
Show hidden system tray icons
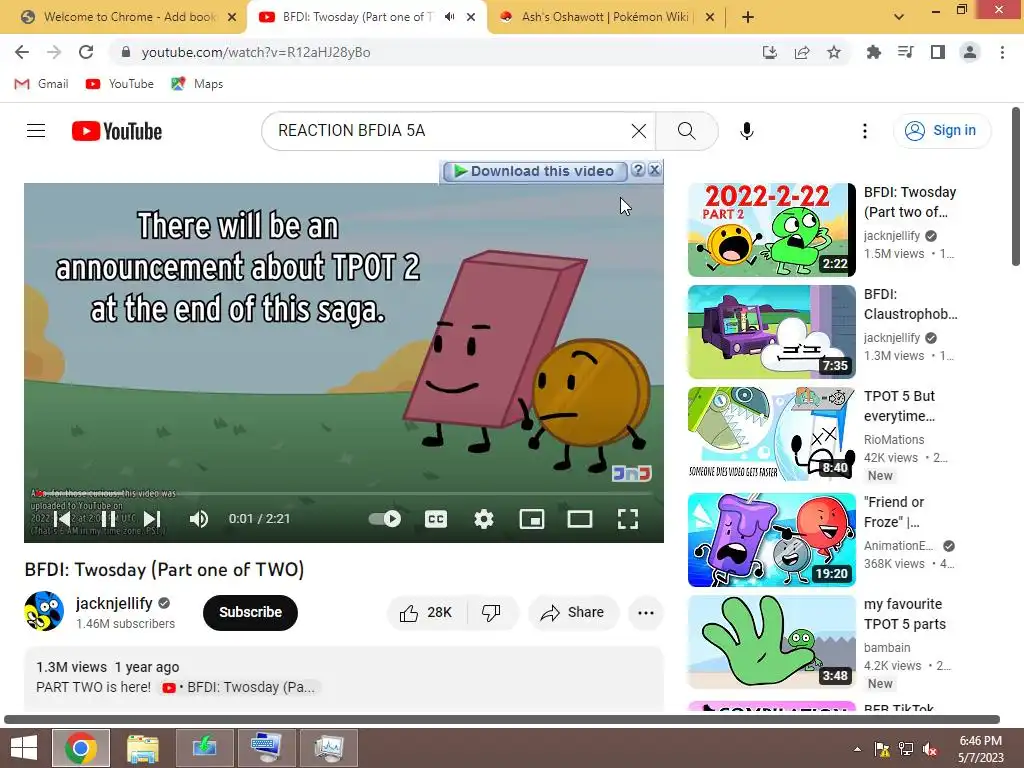857,748
